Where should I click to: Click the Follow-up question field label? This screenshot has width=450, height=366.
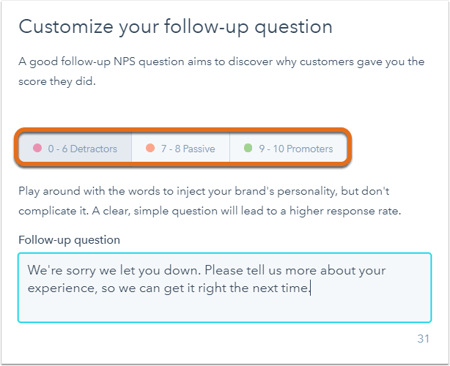tap(69, 240)
